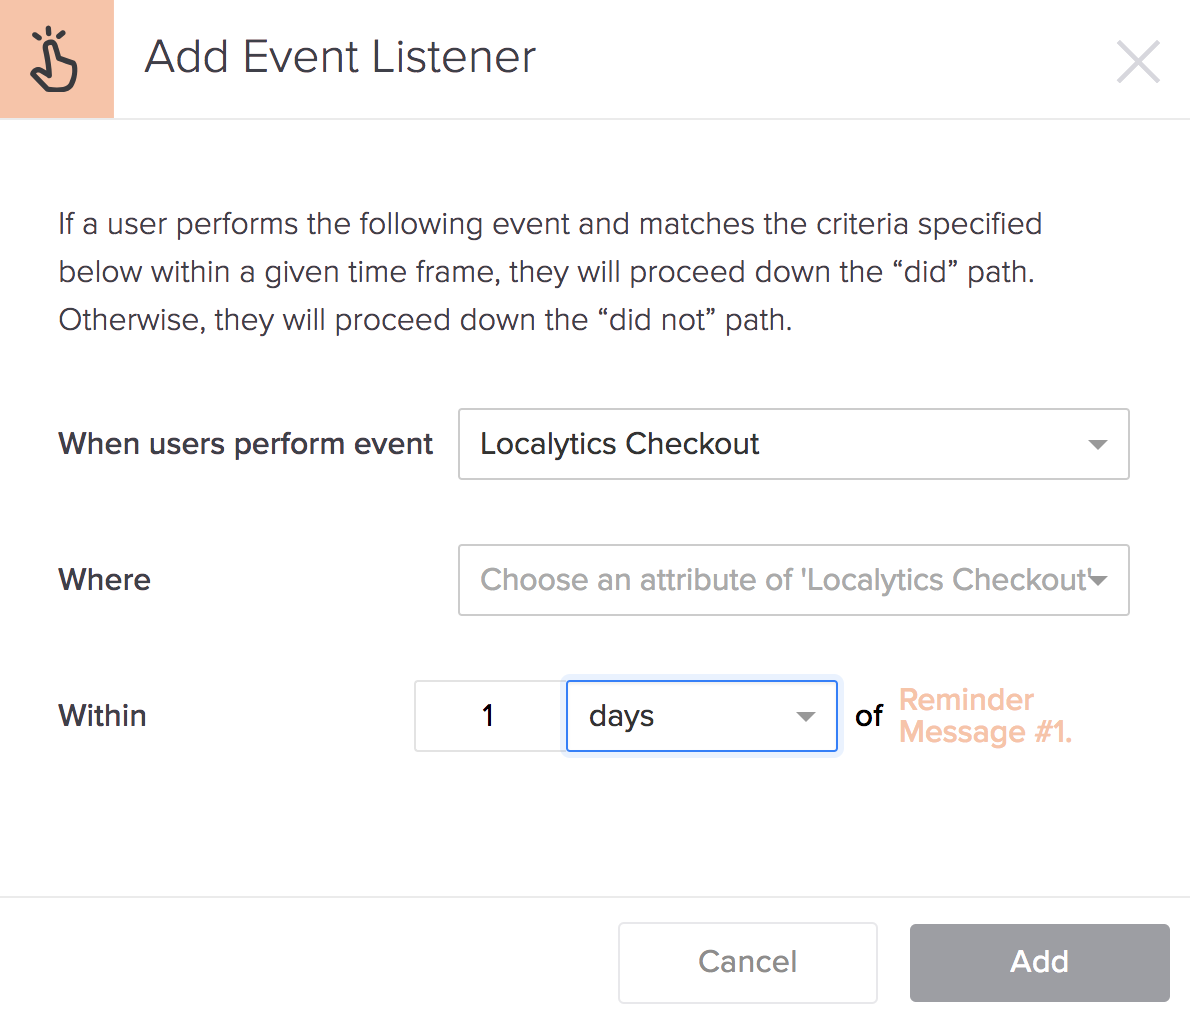The height and width of the screenshot is (1026, 1190).
Task: Click the gray Add button
Action: (1039, 962)
